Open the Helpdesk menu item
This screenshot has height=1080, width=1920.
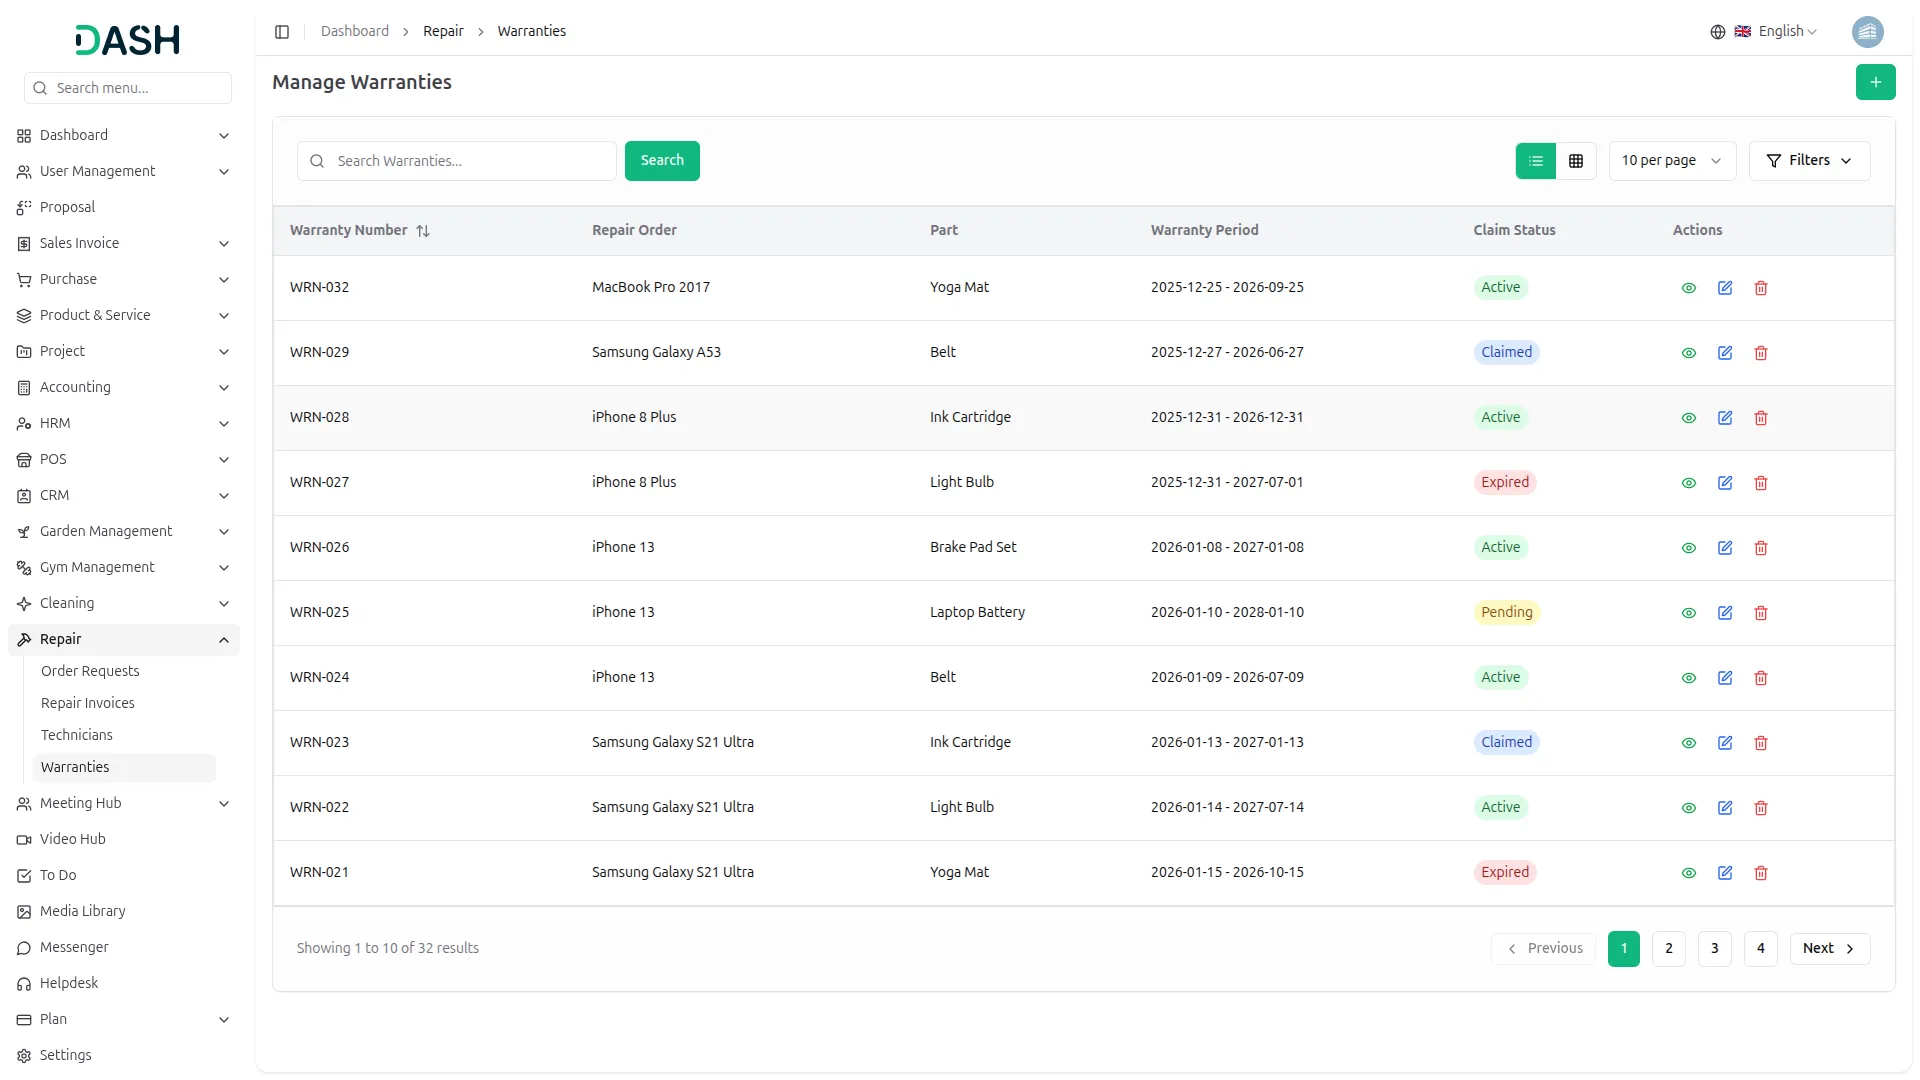pos(124,984)
